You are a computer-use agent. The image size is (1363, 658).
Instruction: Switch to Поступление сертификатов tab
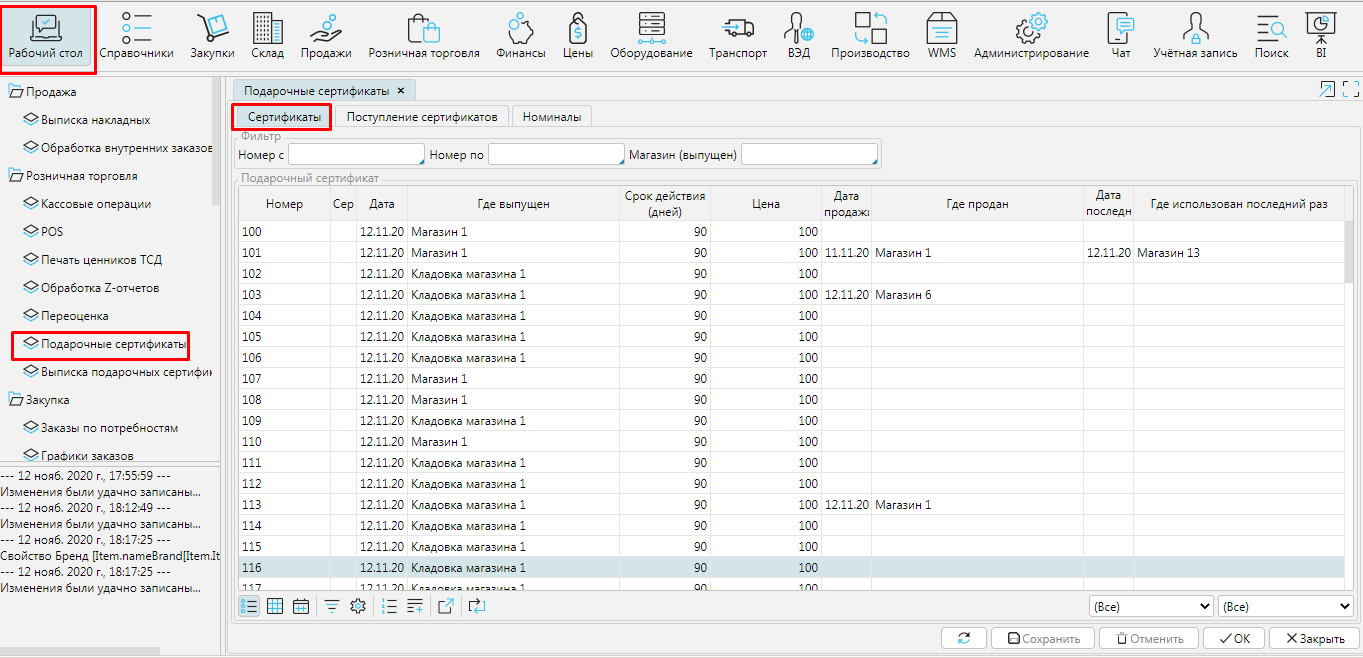pyautogui.click(x=421, y=117)
